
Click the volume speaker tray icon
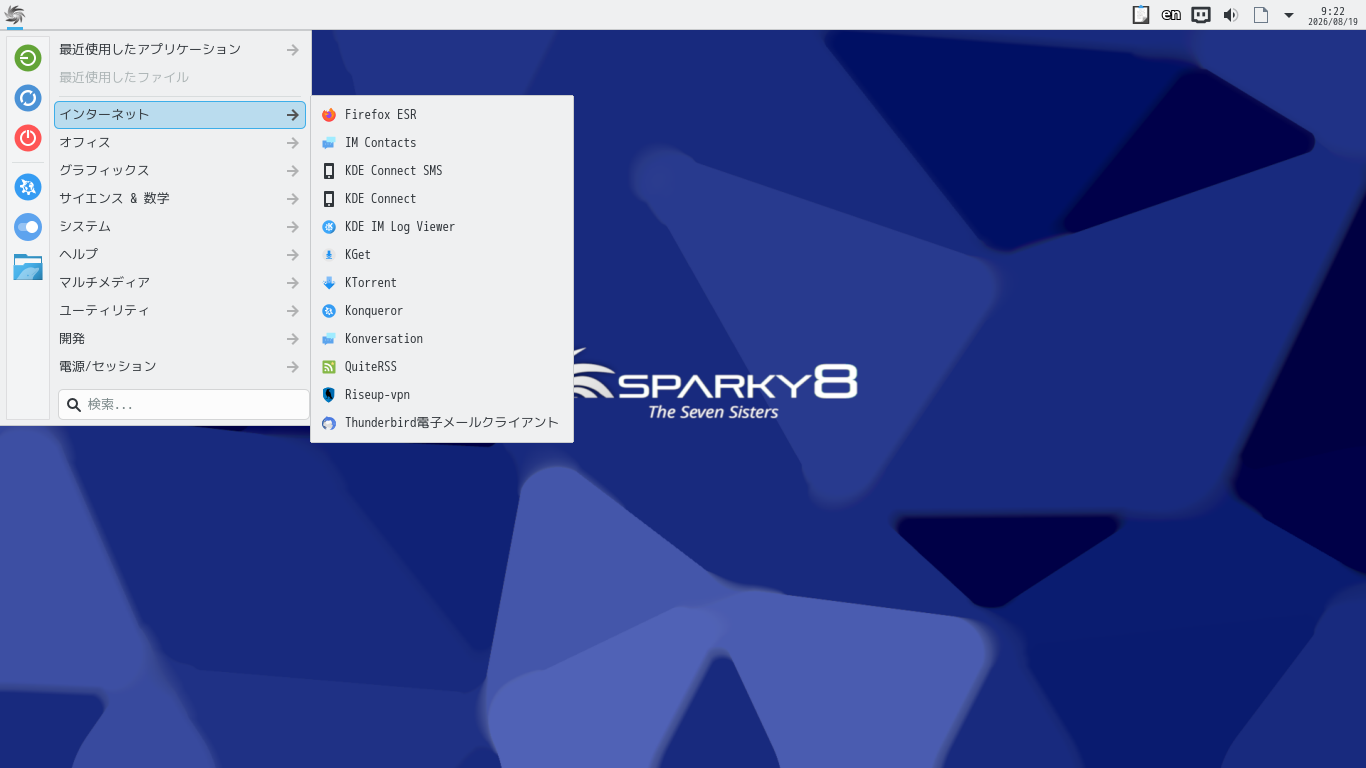1231,15
